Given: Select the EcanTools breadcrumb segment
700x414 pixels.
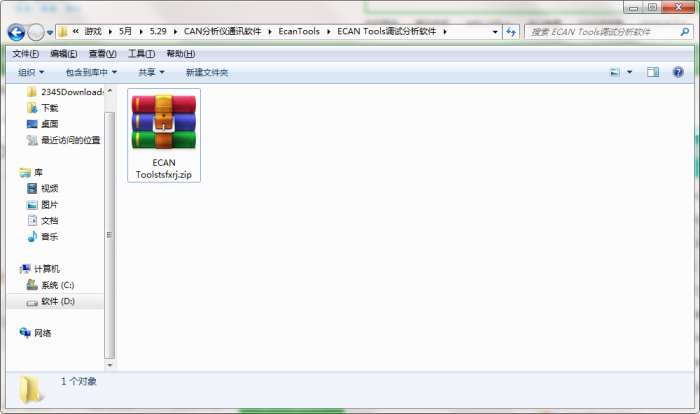Looking at the screenshot, I should pos(299,31).
